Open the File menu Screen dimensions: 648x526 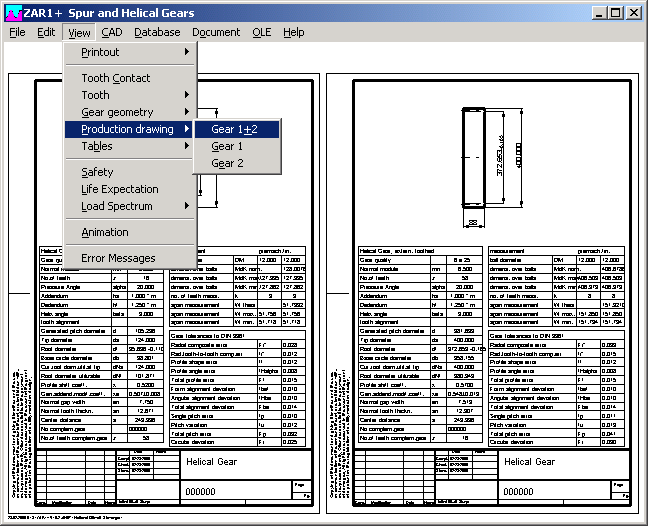tap(17, 32)
